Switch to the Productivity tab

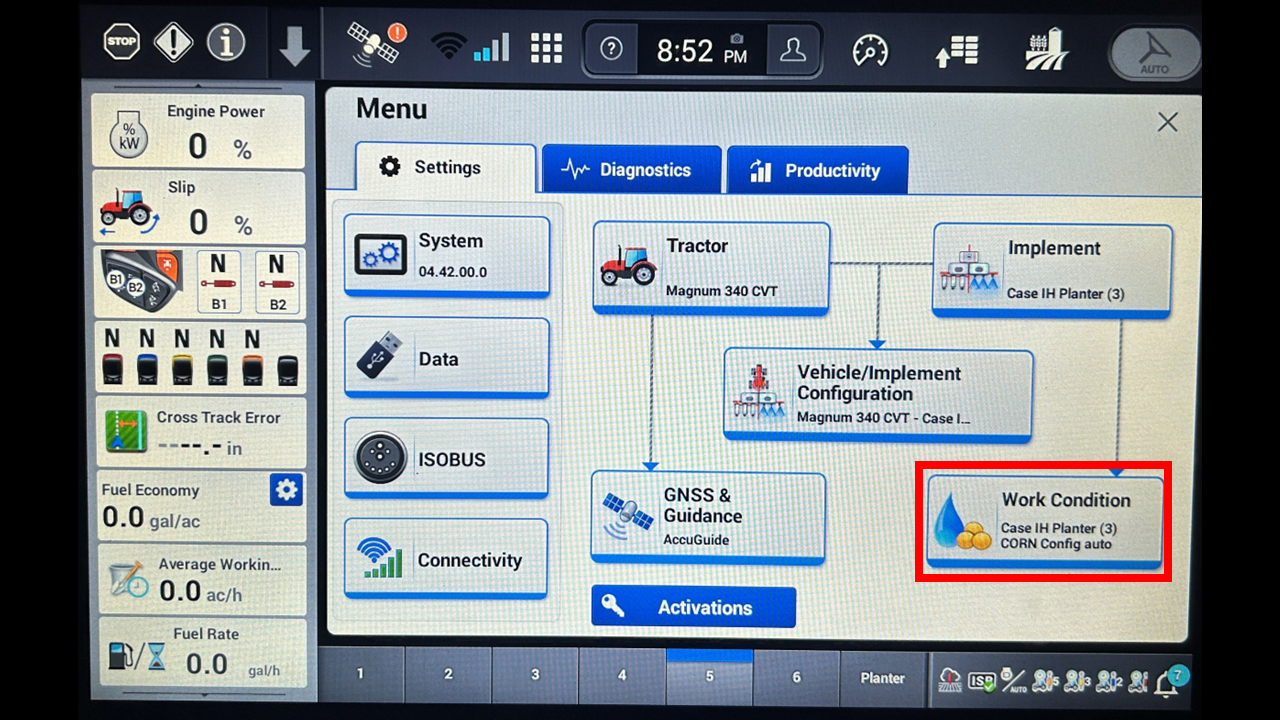(x=817, y=170)
